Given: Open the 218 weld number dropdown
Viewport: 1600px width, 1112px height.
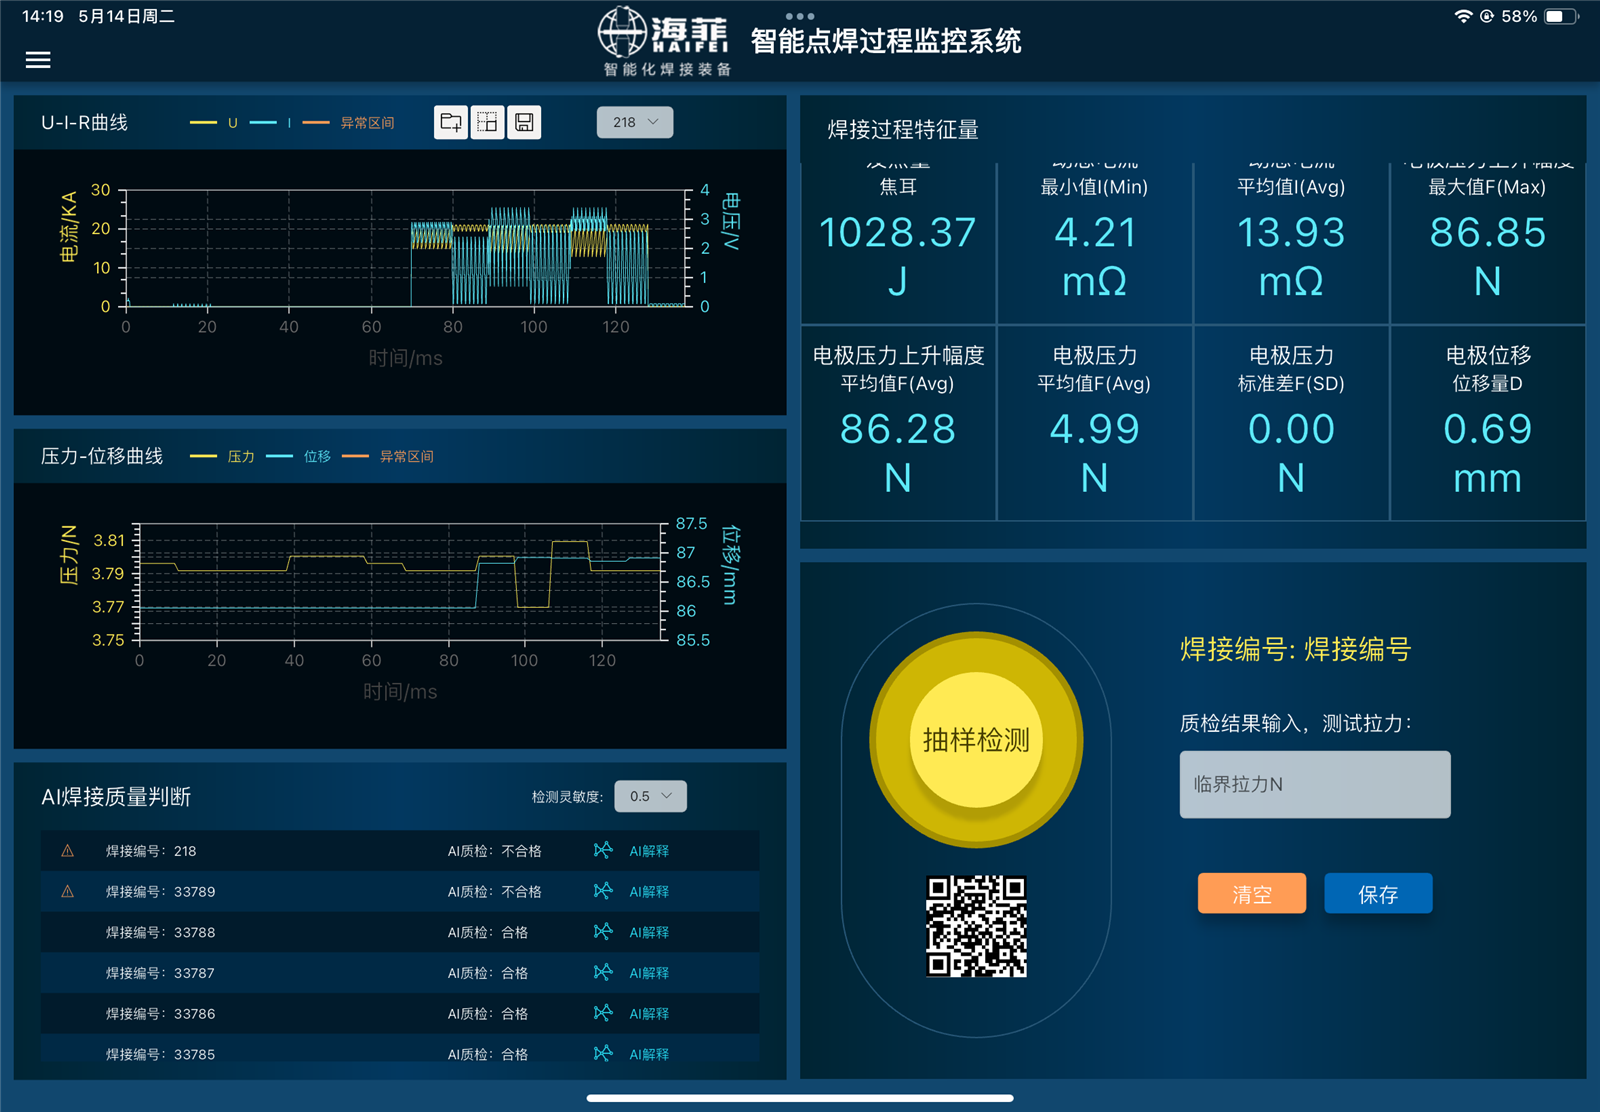Looking at the screenshot, I should [x=635, y=122].
